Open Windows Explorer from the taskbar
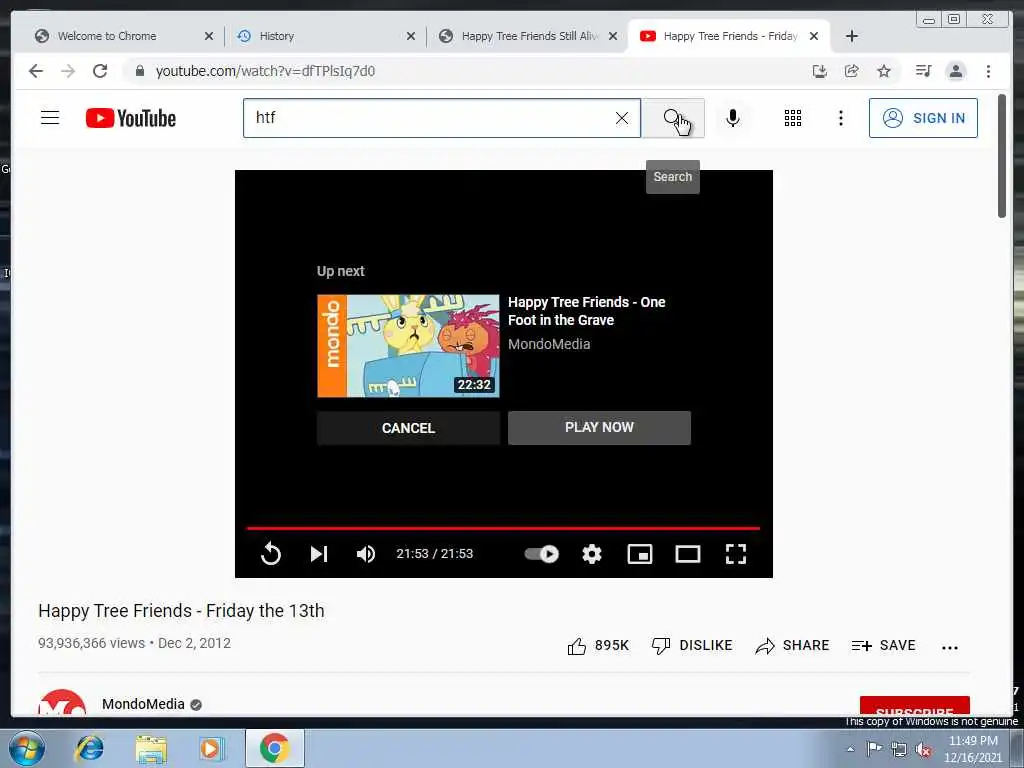 click(151, 748)
